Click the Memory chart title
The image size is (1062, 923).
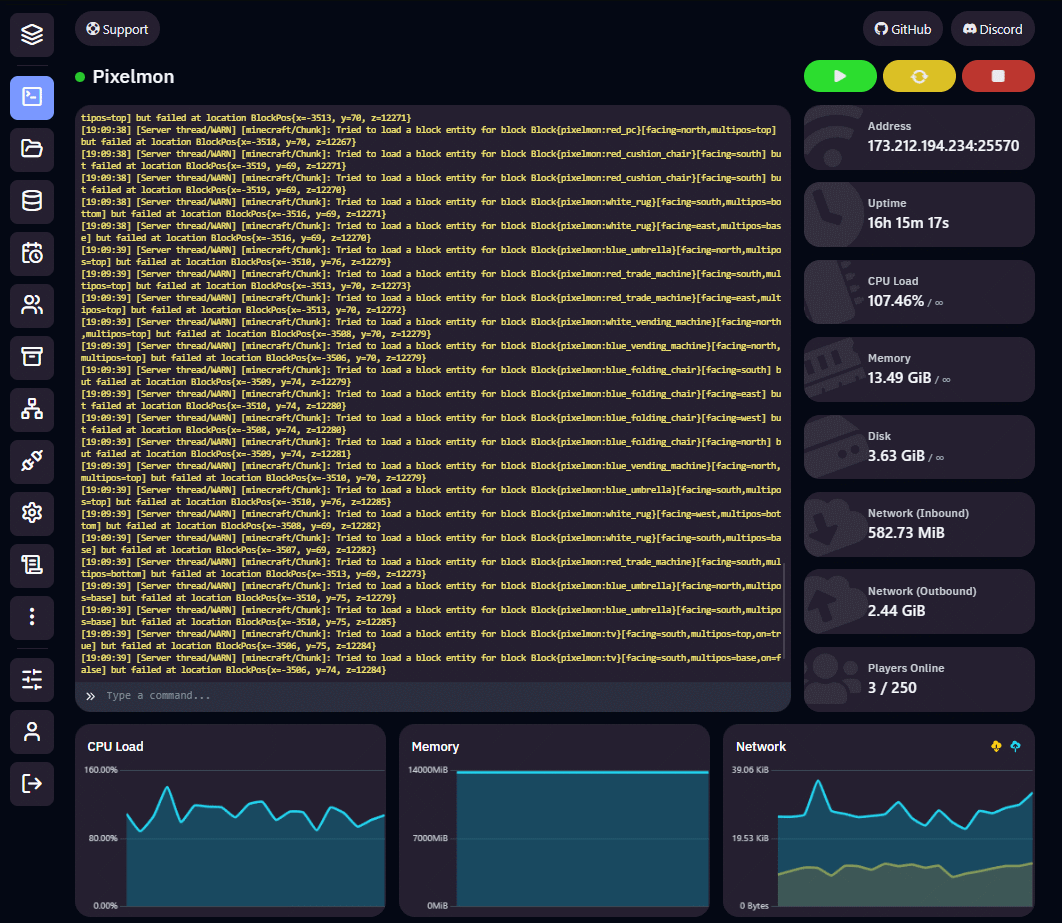click(435, 747)
